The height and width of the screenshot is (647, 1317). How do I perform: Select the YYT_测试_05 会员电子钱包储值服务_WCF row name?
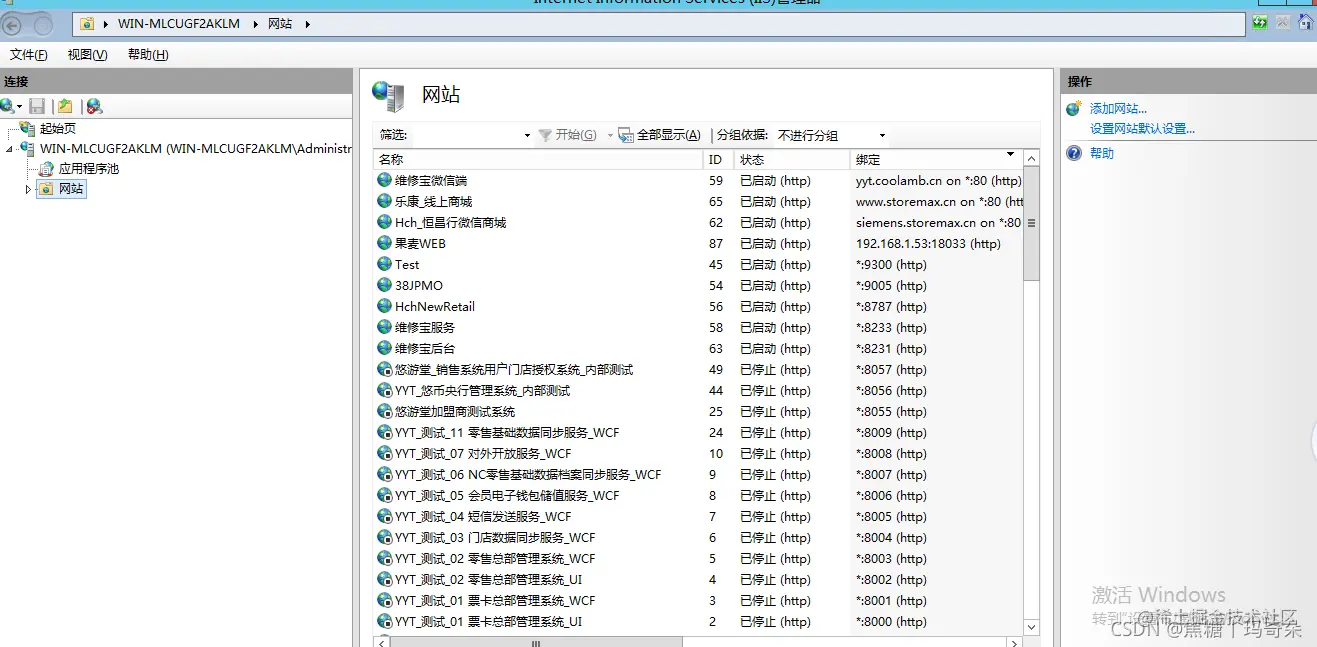pyautogui.click(x=507, y=495)
